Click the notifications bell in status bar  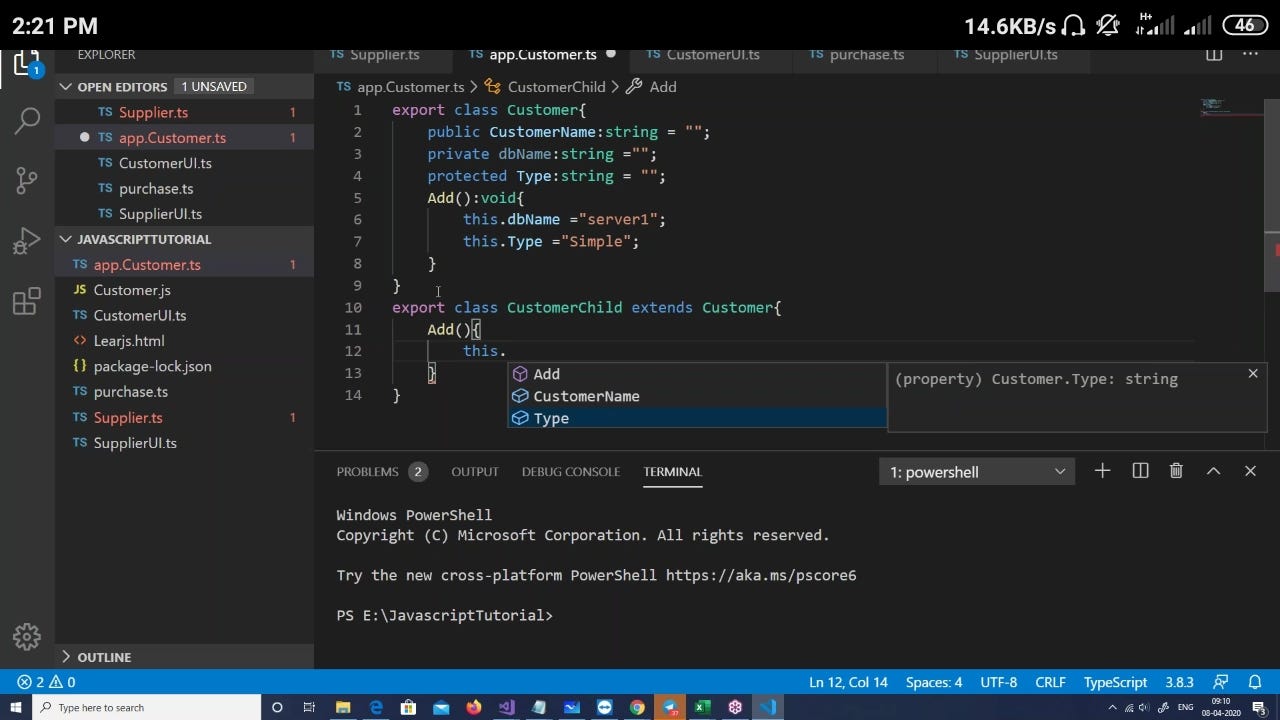click(x=1254, y=682)
